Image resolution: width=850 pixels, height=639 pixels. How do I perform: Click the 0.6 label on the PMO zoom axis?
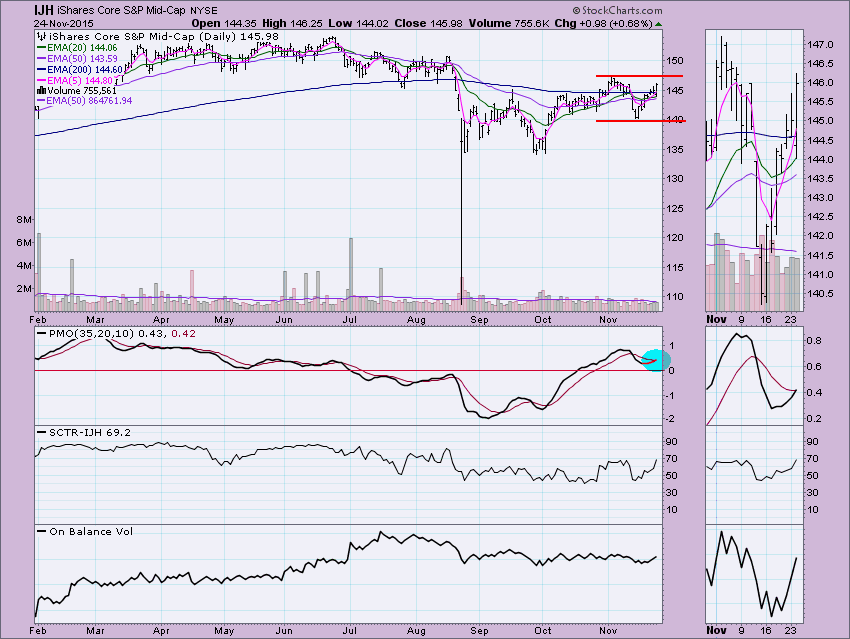pyautogui.click(x=815, y=367)
